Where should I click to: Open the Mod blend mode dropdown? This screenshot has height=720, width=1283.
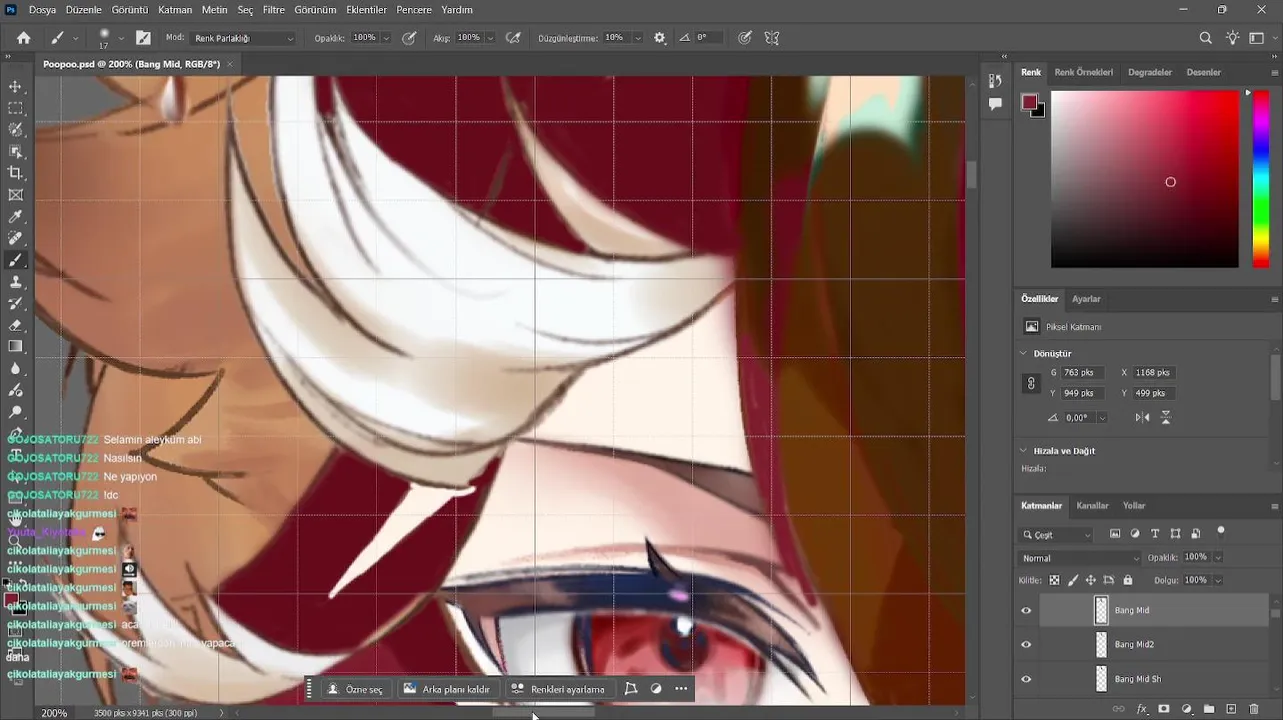(244, 38)
